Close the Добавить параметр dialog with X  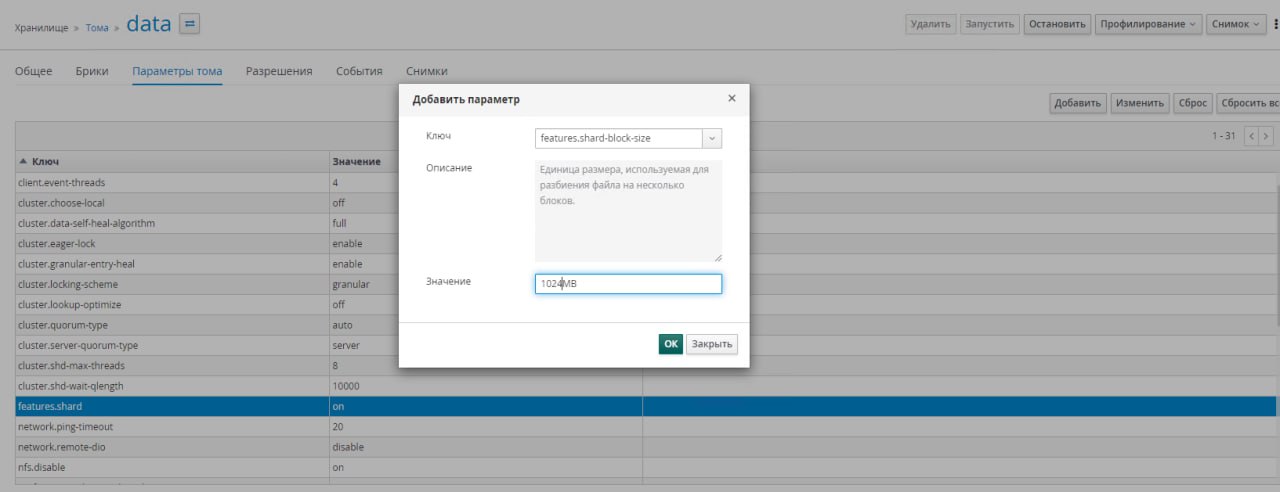731,98
